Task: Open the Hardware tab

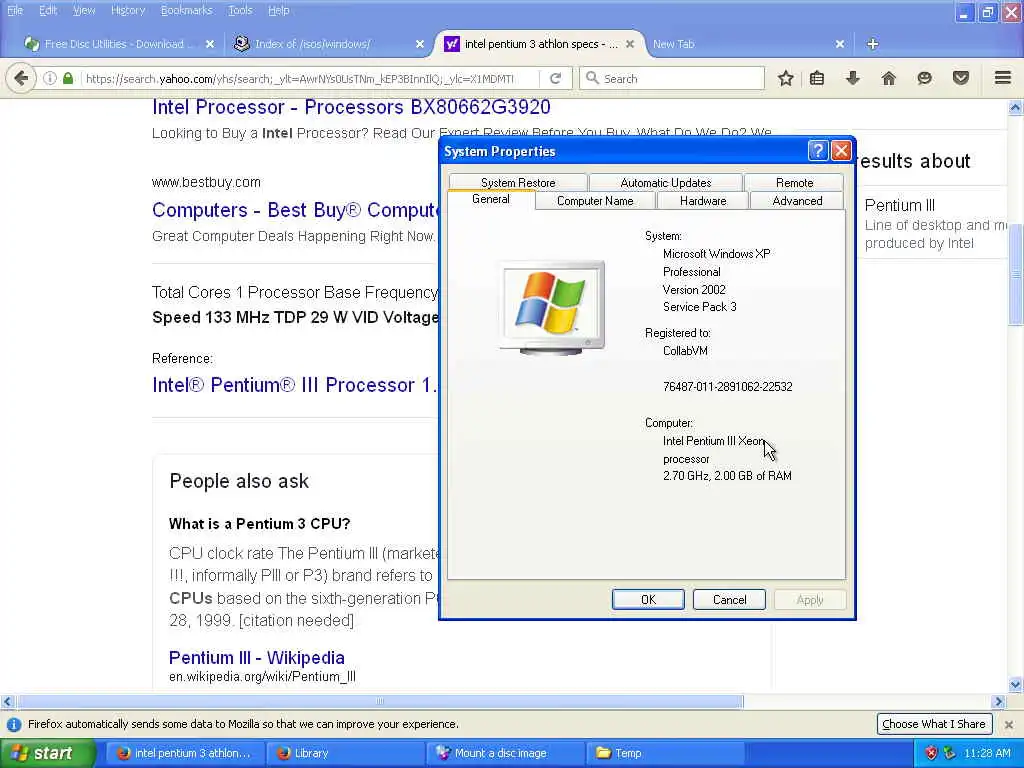Action: (703, 200)
